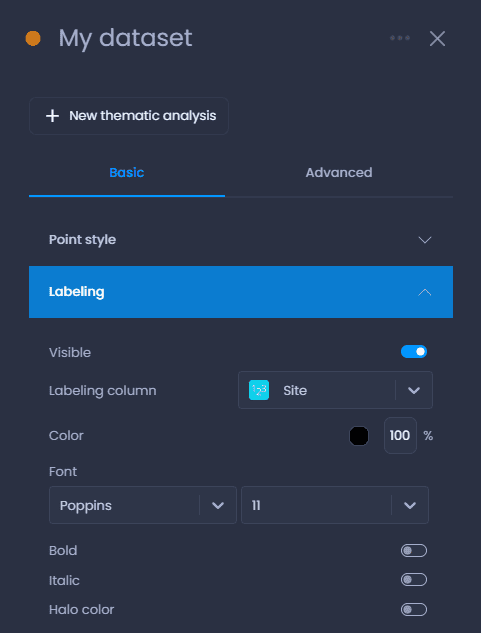This screenshot has width=481, height=633.
Task: Collapse the Labeling section
Action: [x=241, y=292]
